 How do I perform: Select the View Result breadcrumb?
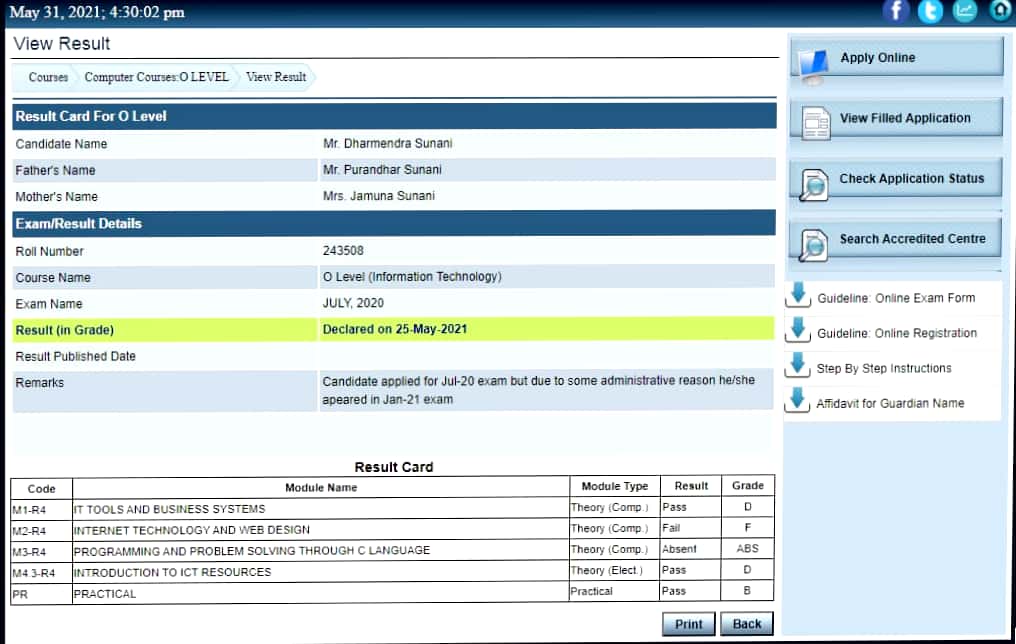(x=276, y=77)
